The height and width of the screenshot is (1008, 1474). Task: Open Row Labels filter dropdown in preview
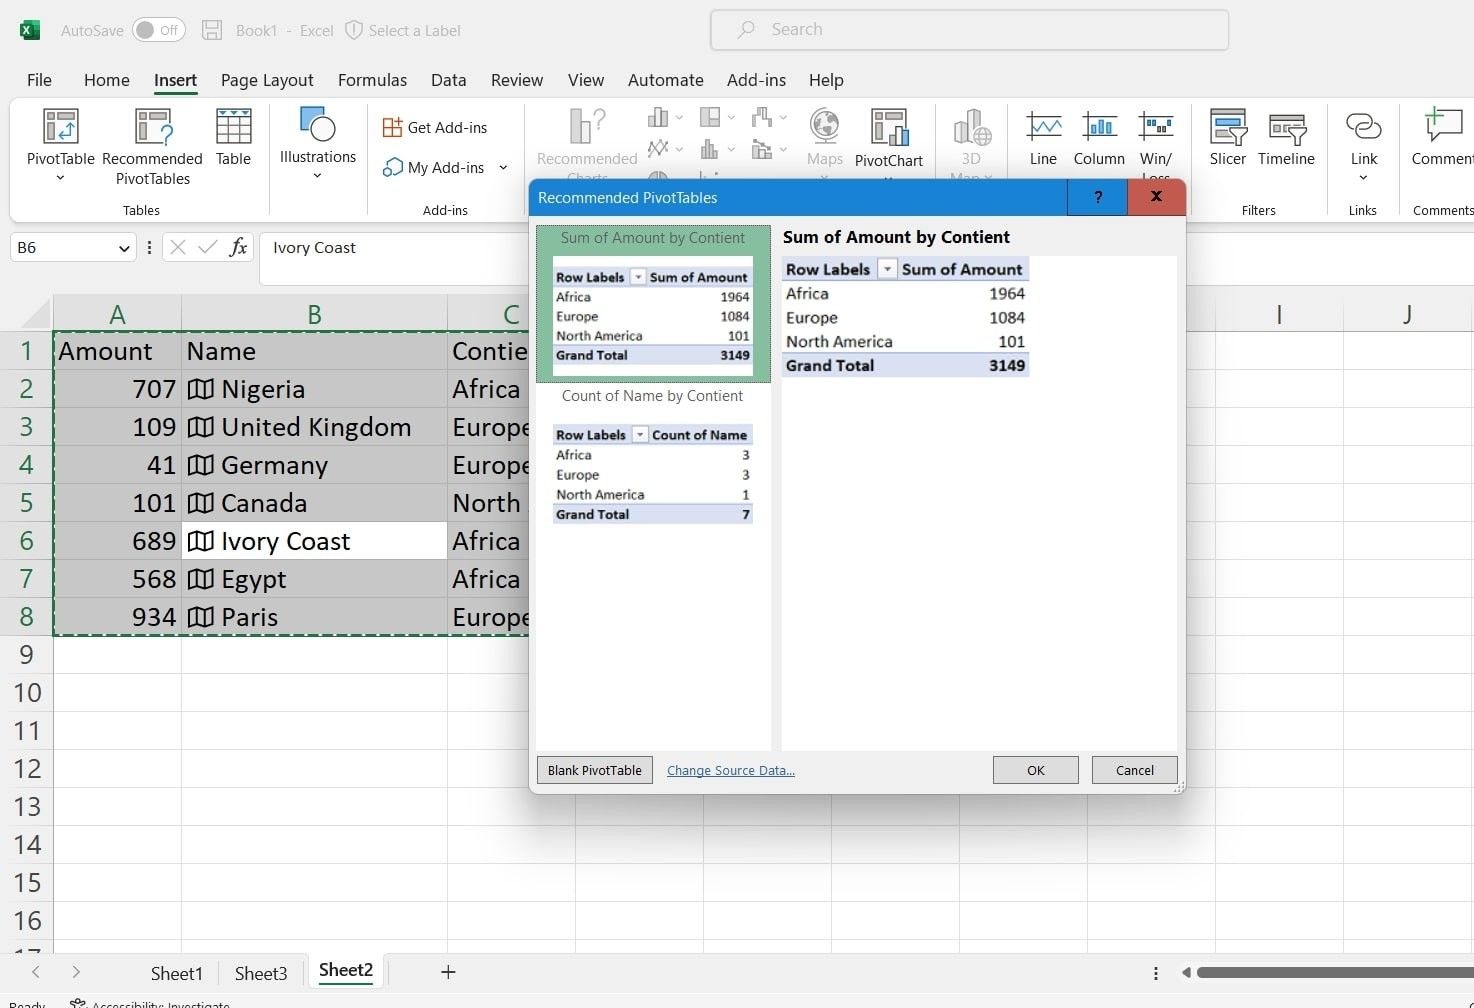pos(887,270)
